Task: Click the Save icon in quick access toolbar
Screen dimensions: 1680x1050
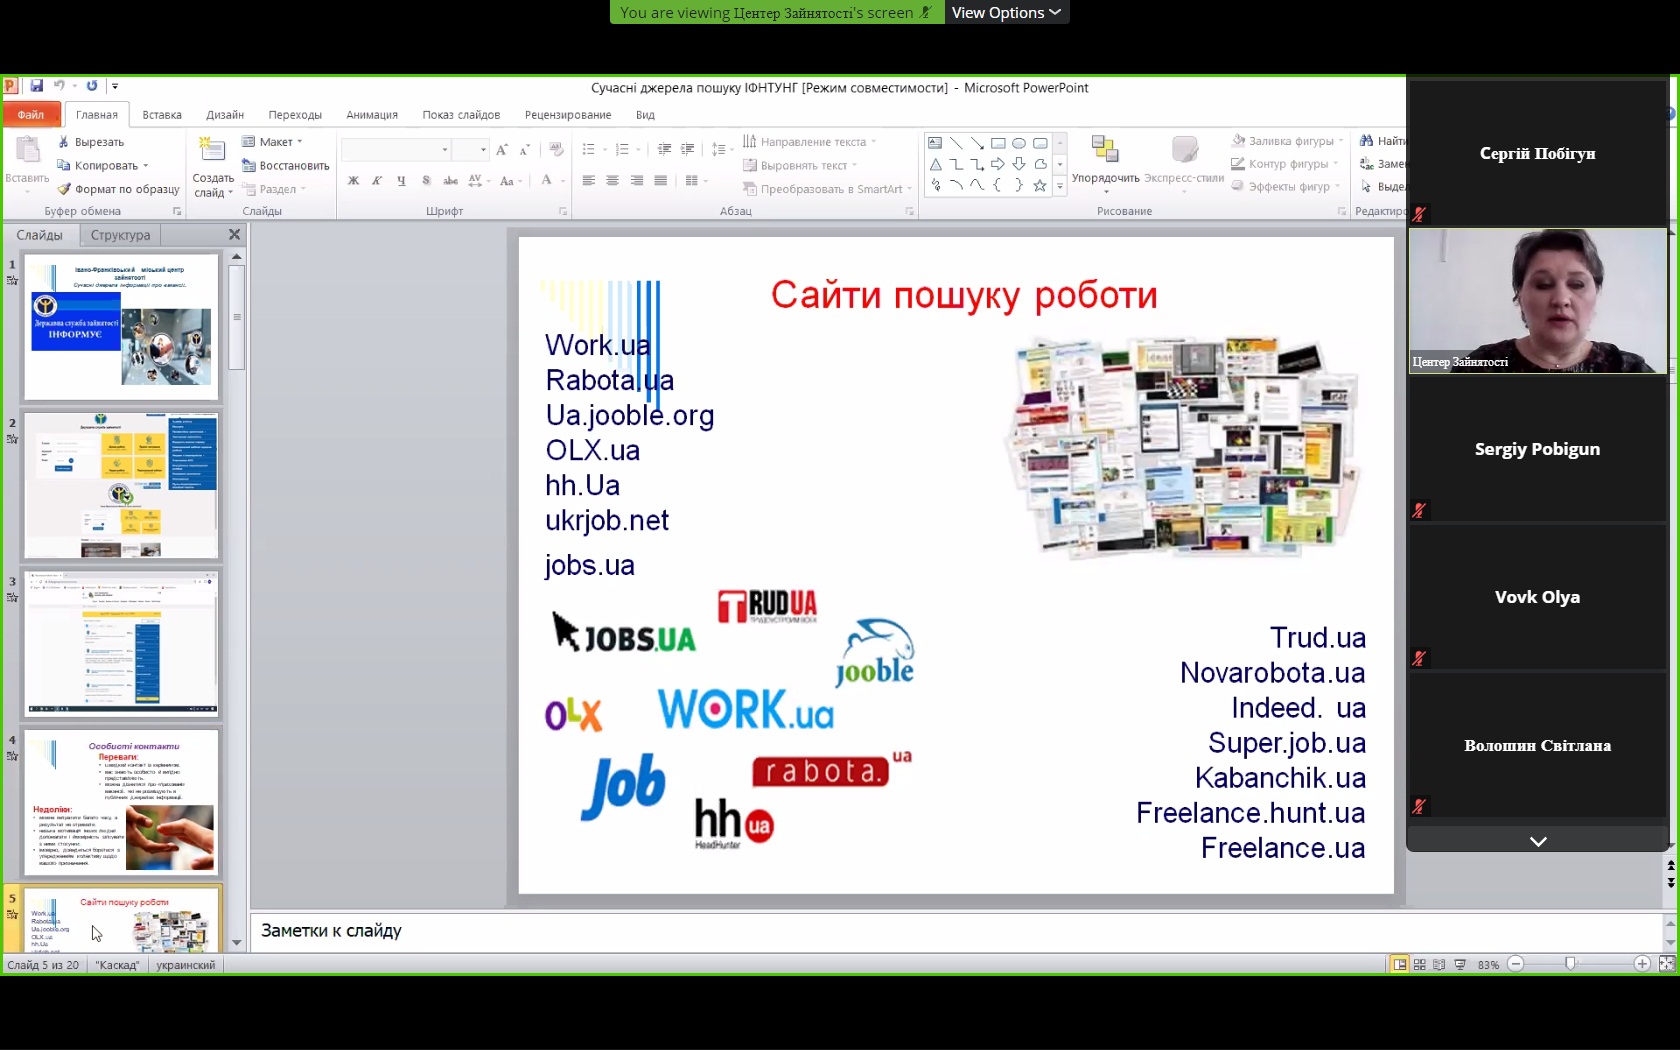Action: point(37,86)
